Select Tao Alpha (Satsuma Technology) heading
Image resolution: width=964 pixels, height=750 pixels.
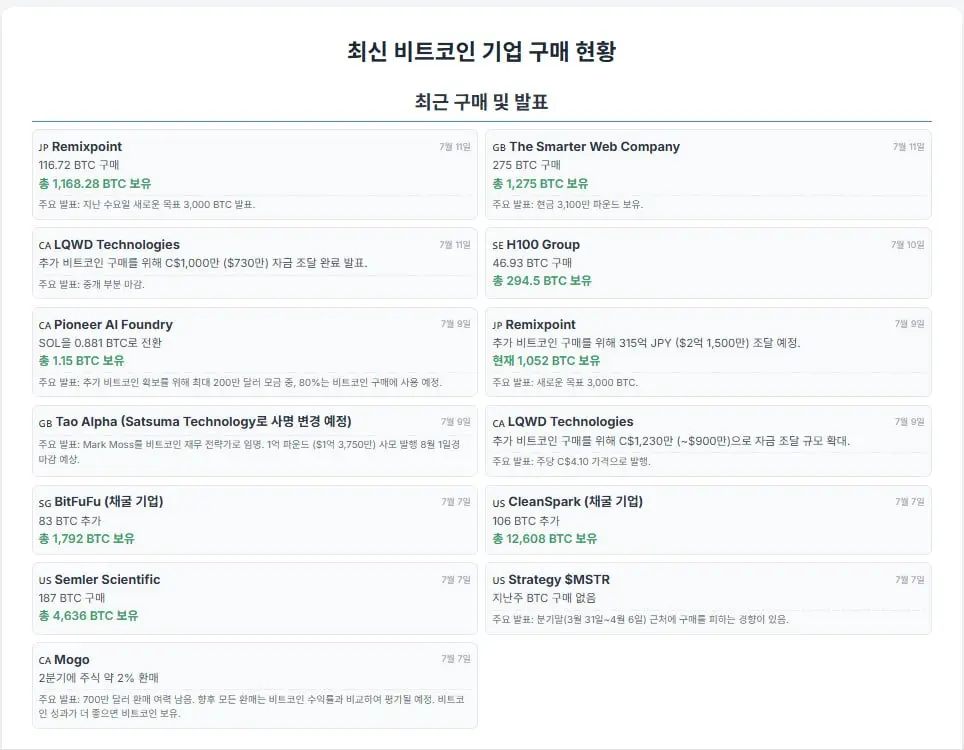point(203,422)
